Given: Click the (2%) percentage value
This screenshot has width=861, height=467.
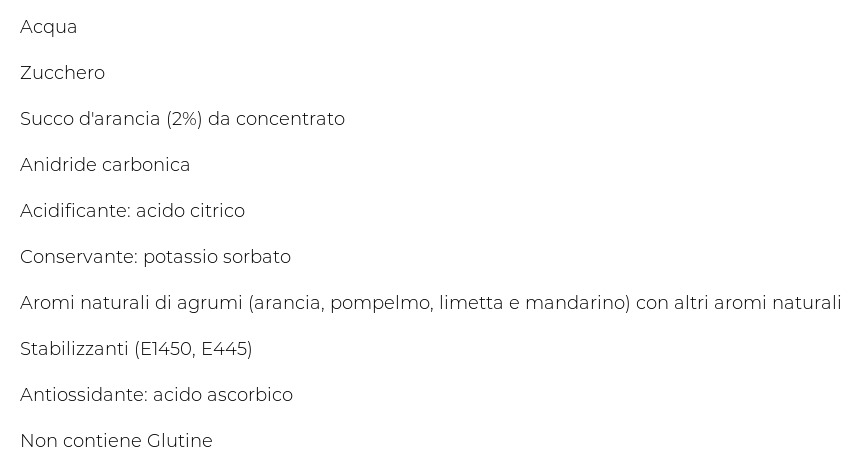Looking at the screenshot, I should 184,119.
